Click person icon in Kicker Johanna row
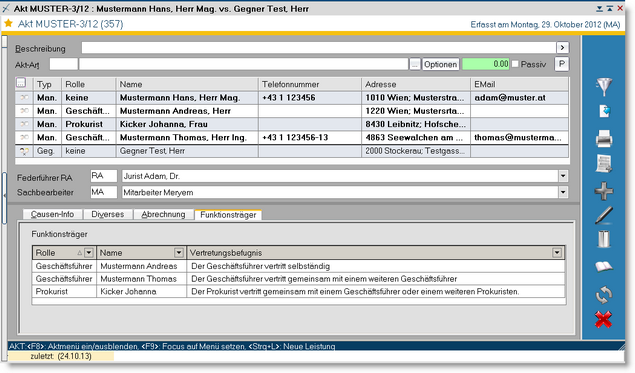 tap(24, 124)
